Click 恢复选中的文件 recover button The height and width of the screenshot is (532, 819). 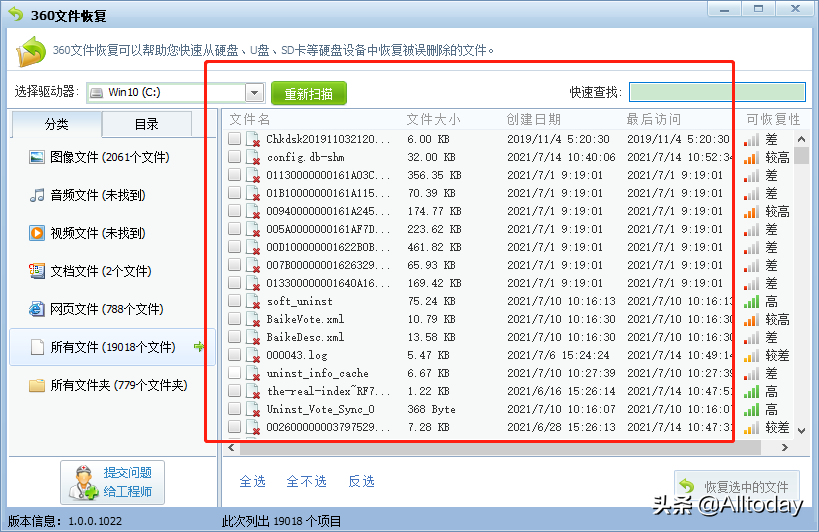click(x=736, y=487)
